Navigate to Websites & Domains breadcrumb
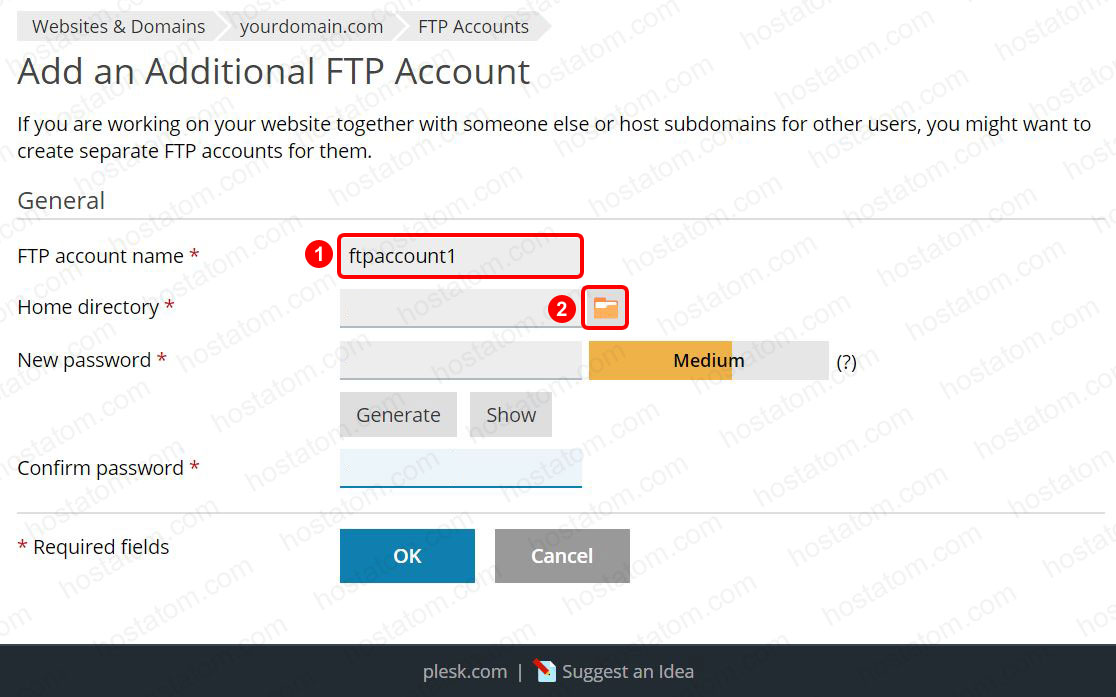The width and height of the screenshot is (1116, 697). [x=117, y=26]
